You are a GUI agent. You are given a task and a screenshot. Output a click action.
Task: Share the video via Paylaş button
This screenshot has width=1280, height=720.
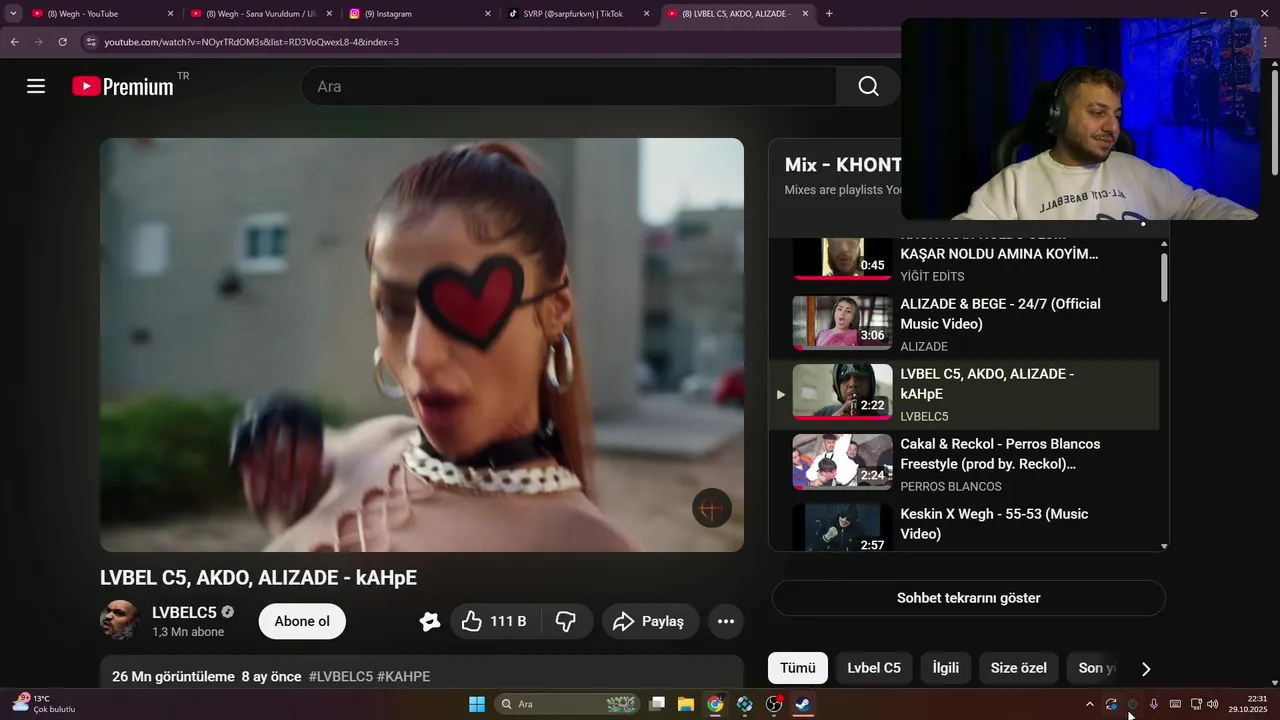648,621
